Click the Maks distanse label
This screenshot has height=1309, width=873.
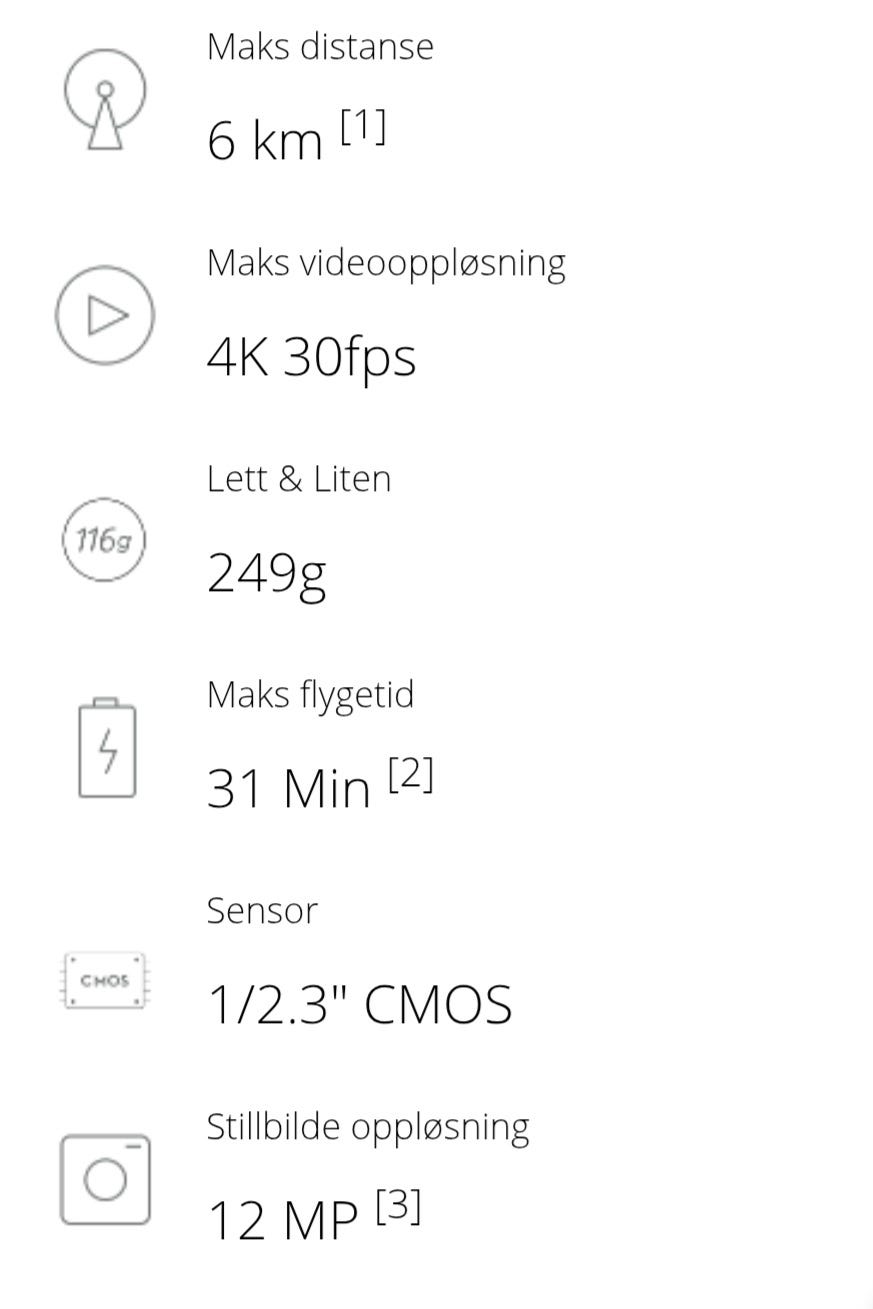[320, 47]
